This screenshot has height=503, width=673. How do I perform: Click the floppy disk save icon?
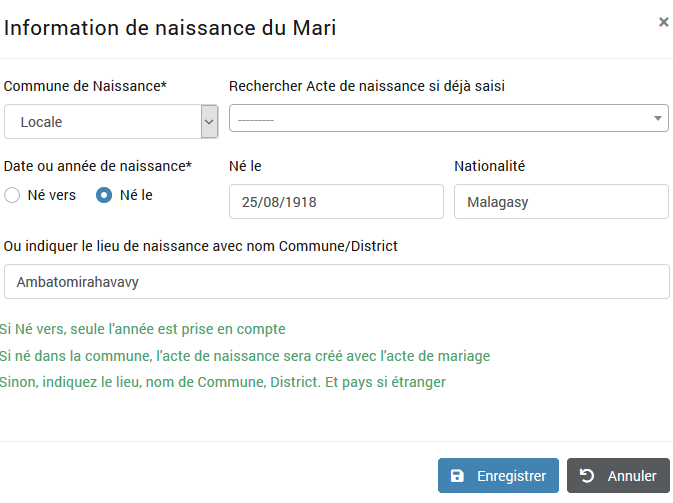click(457, 476)
